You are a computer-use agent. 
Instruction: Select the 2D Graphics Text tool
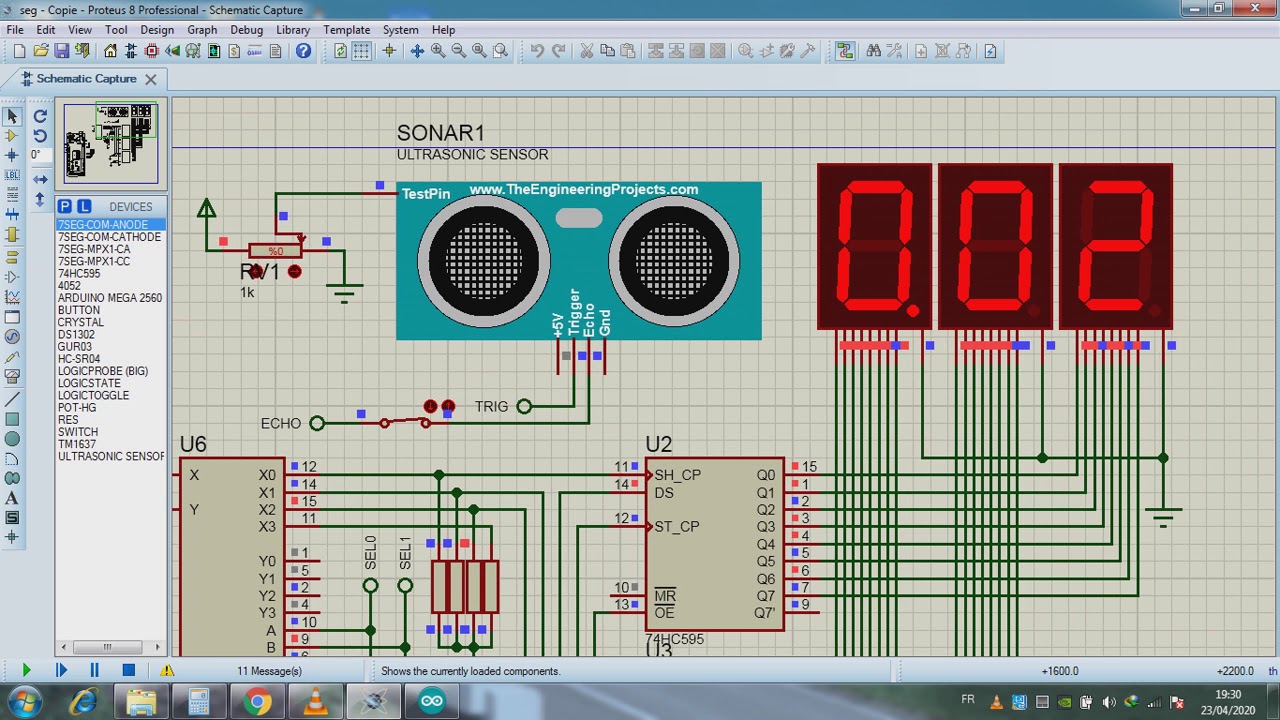(12, 498)
